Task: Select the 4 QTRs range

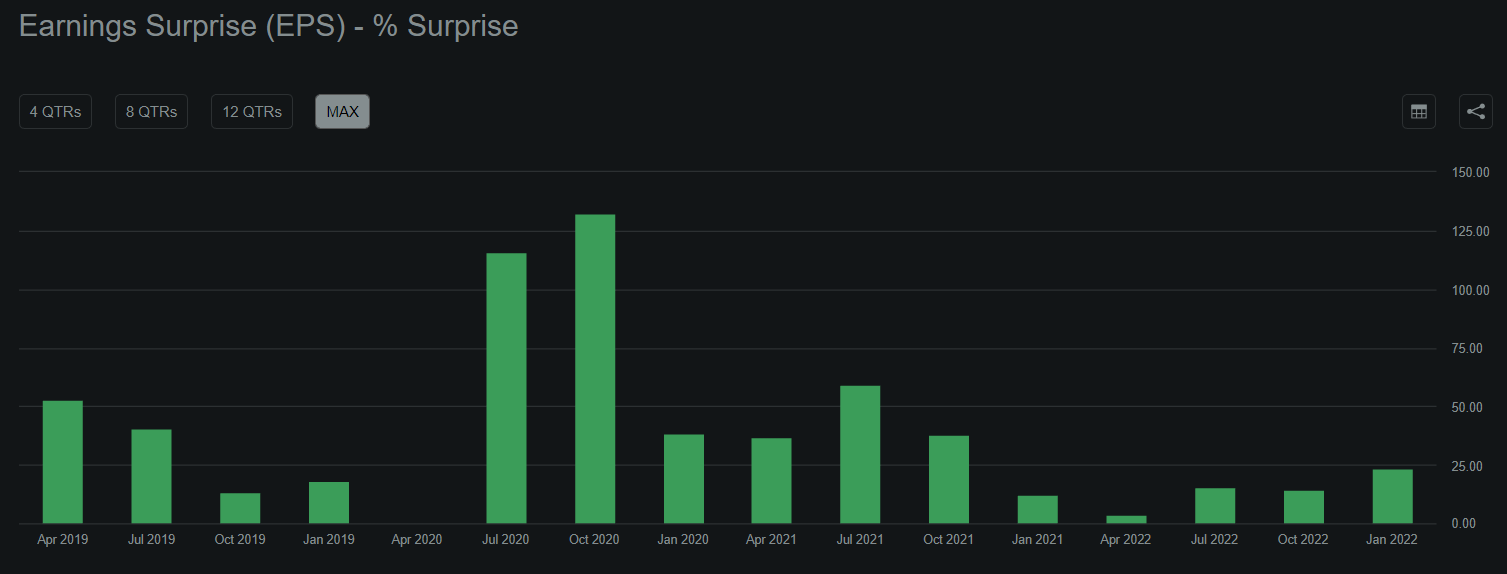Action: [55, 112]
